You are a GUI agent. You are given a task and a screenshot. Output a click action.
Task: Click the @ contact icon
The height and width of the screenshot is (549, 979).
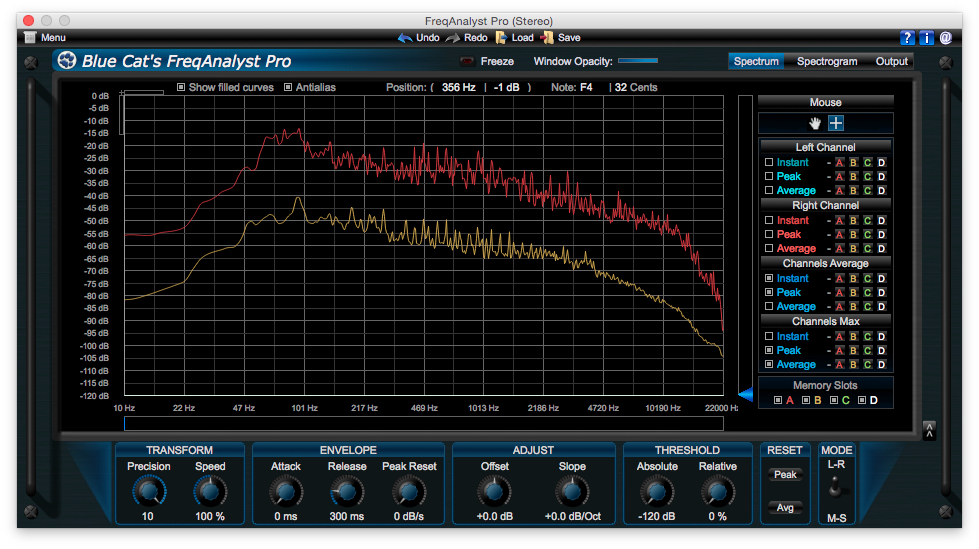[x=946, y=37]
